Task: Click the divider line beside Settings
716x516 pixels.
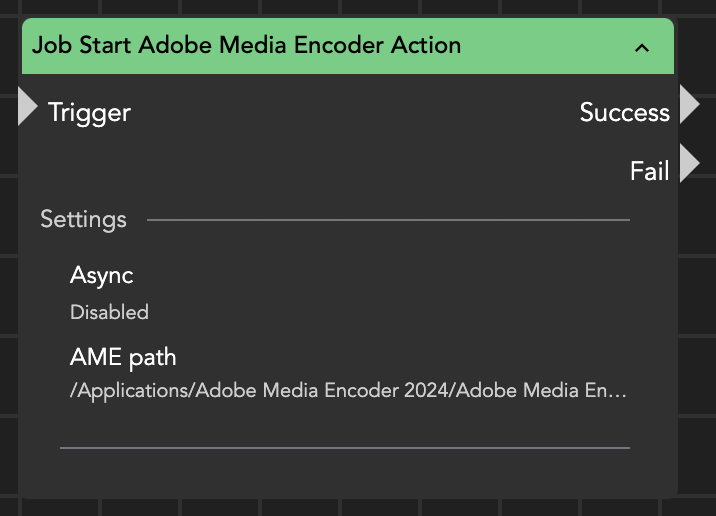Action: tap(388, 219)
